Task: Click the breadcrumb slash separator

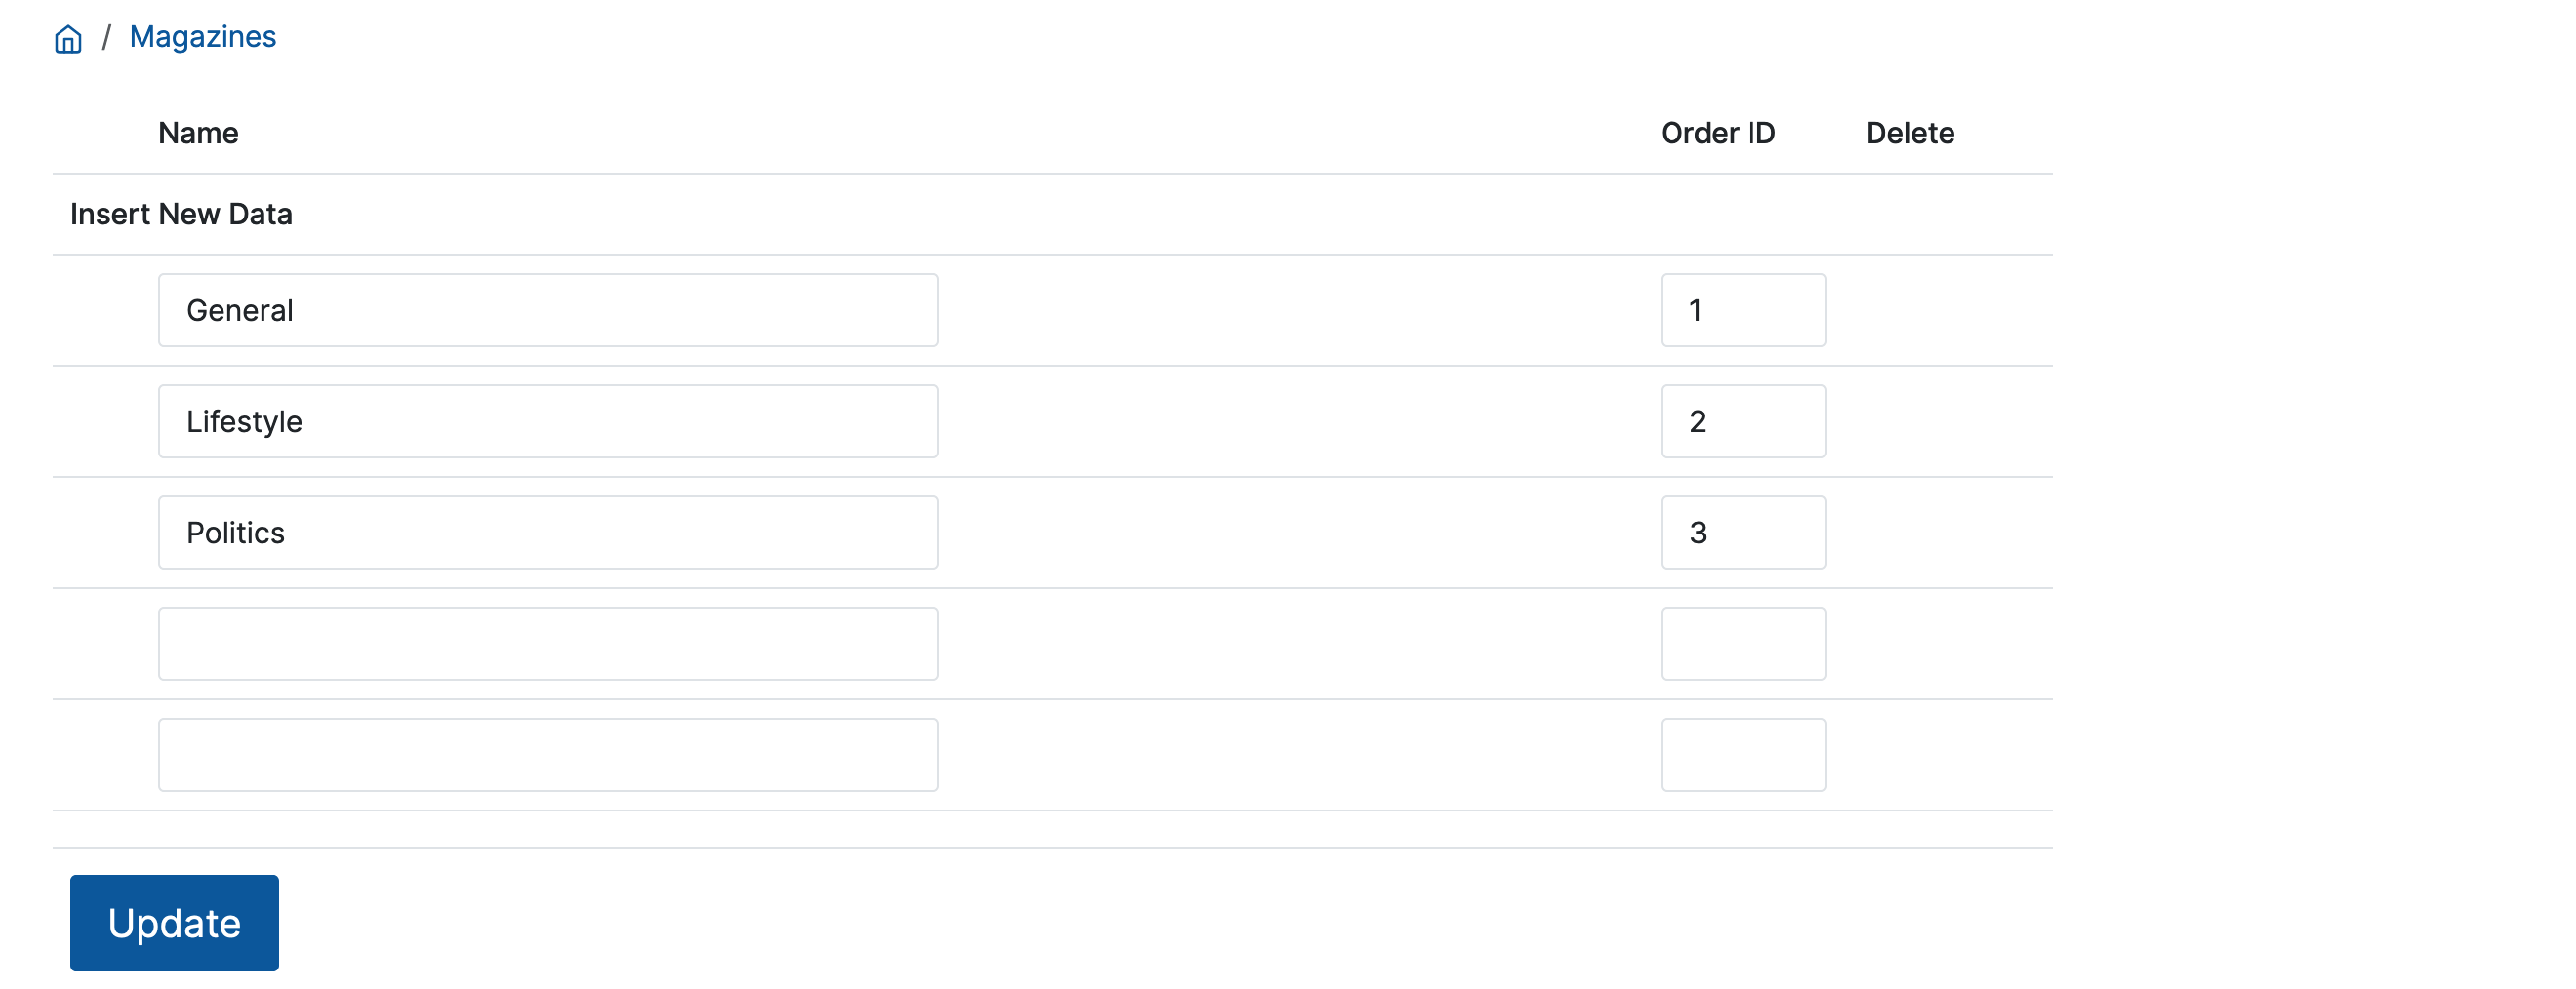Action: point(106,38)
